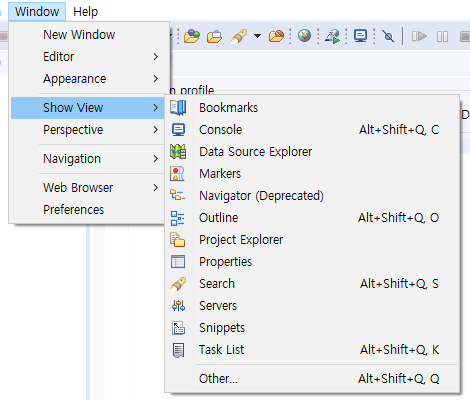Click the Alt+Shift+Q, Q shortcut text
Screen dimensions: 470x400
point(399,379)
